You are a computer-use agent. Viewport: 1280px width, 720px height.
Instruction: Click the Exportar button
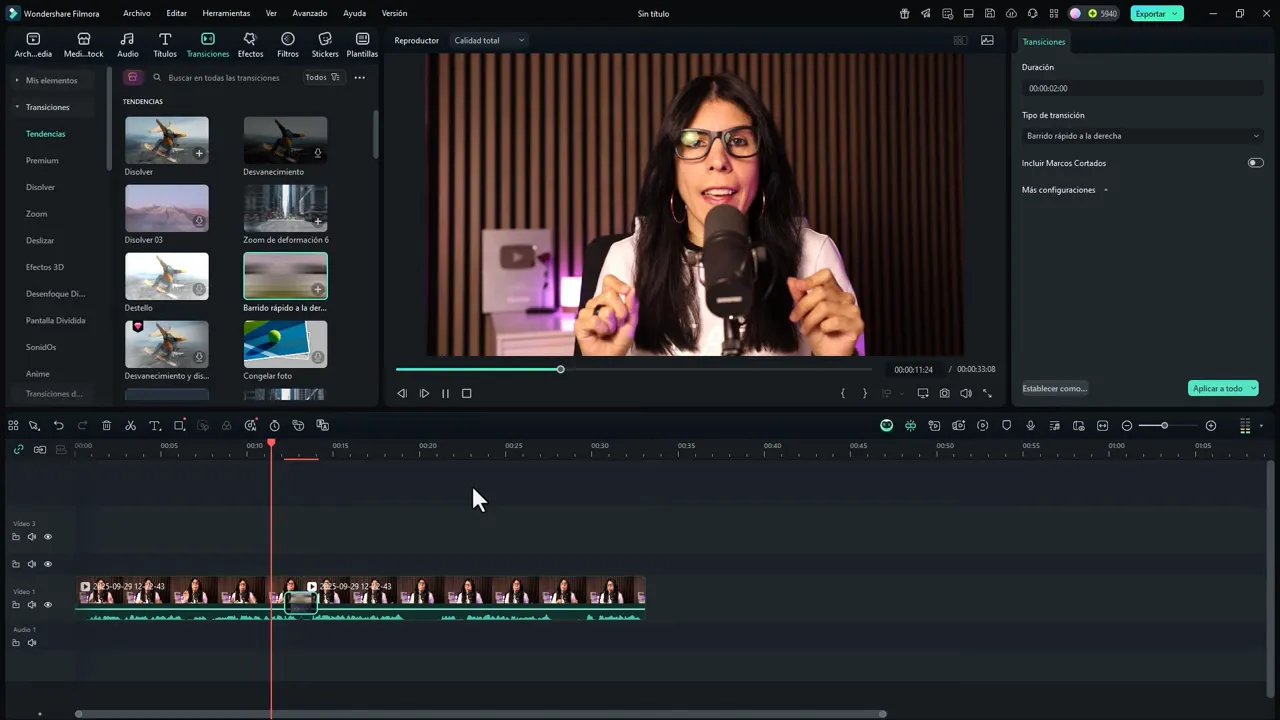coord(1151,14)
